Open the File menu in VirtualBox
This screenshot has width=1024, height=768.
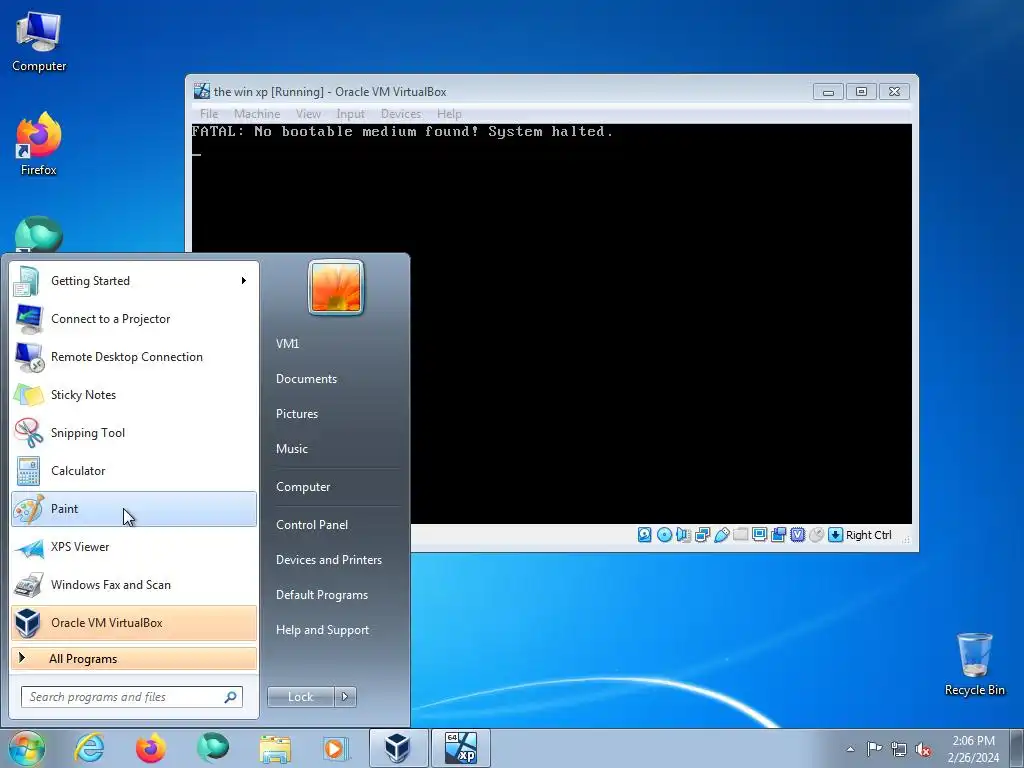tap(209, 114)
